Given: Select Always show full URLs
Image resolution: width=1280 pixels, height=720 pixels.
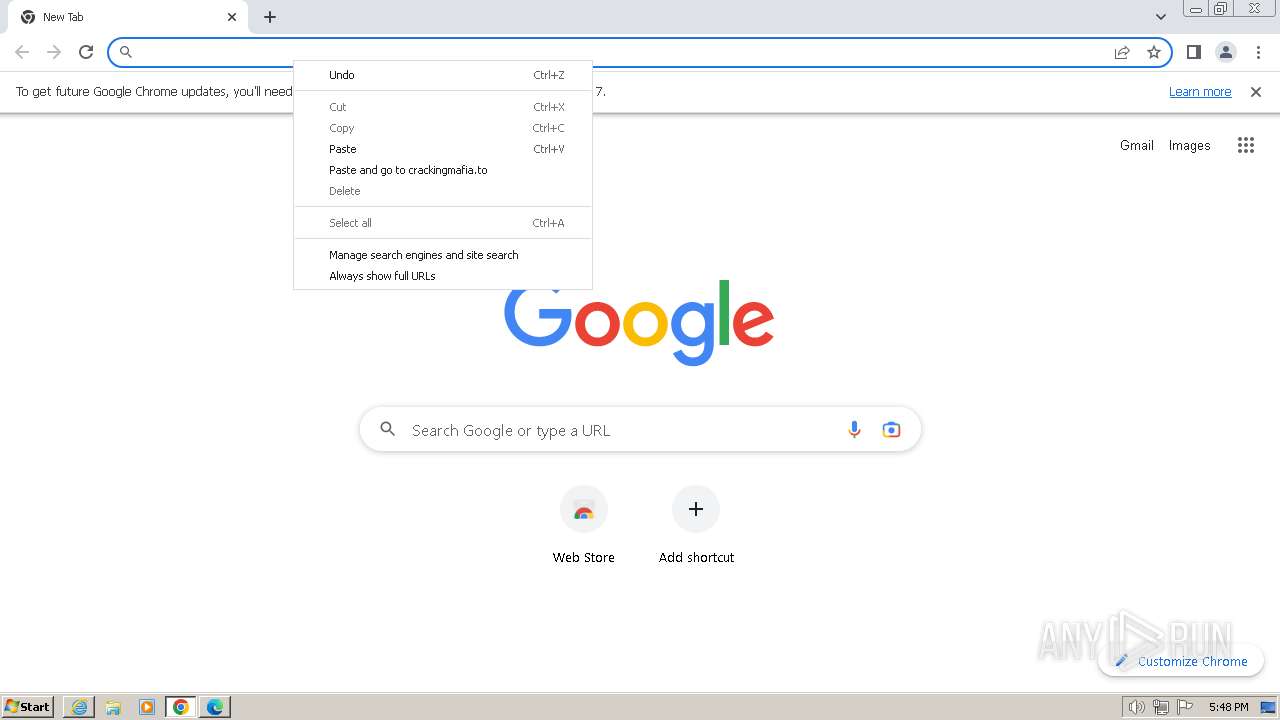Looking at the screenshot, I should point(443,276).
